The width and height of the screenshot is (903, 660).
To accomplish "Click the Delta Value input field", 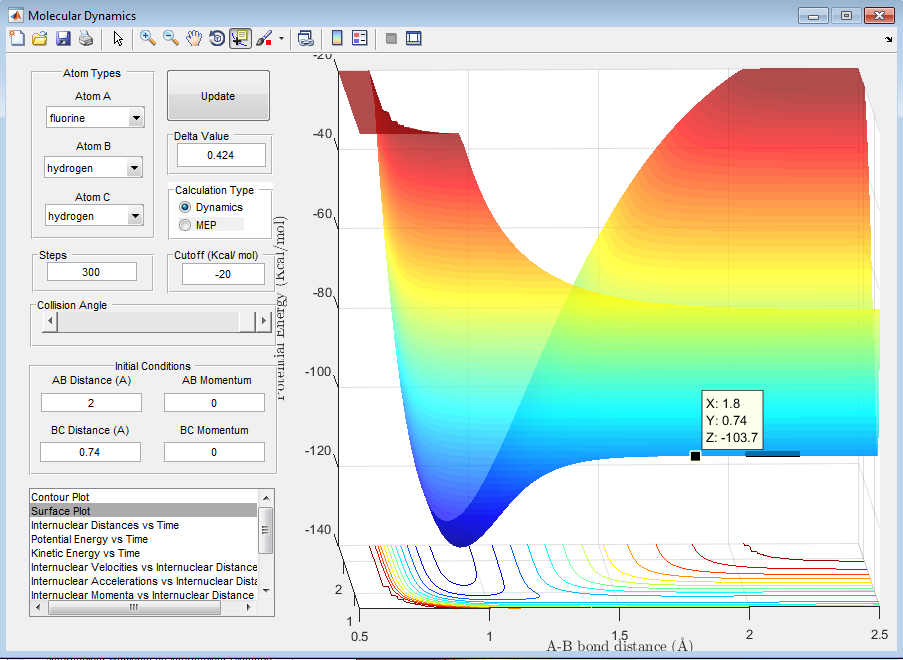I will pyautogui.click(x=221, y=155).
